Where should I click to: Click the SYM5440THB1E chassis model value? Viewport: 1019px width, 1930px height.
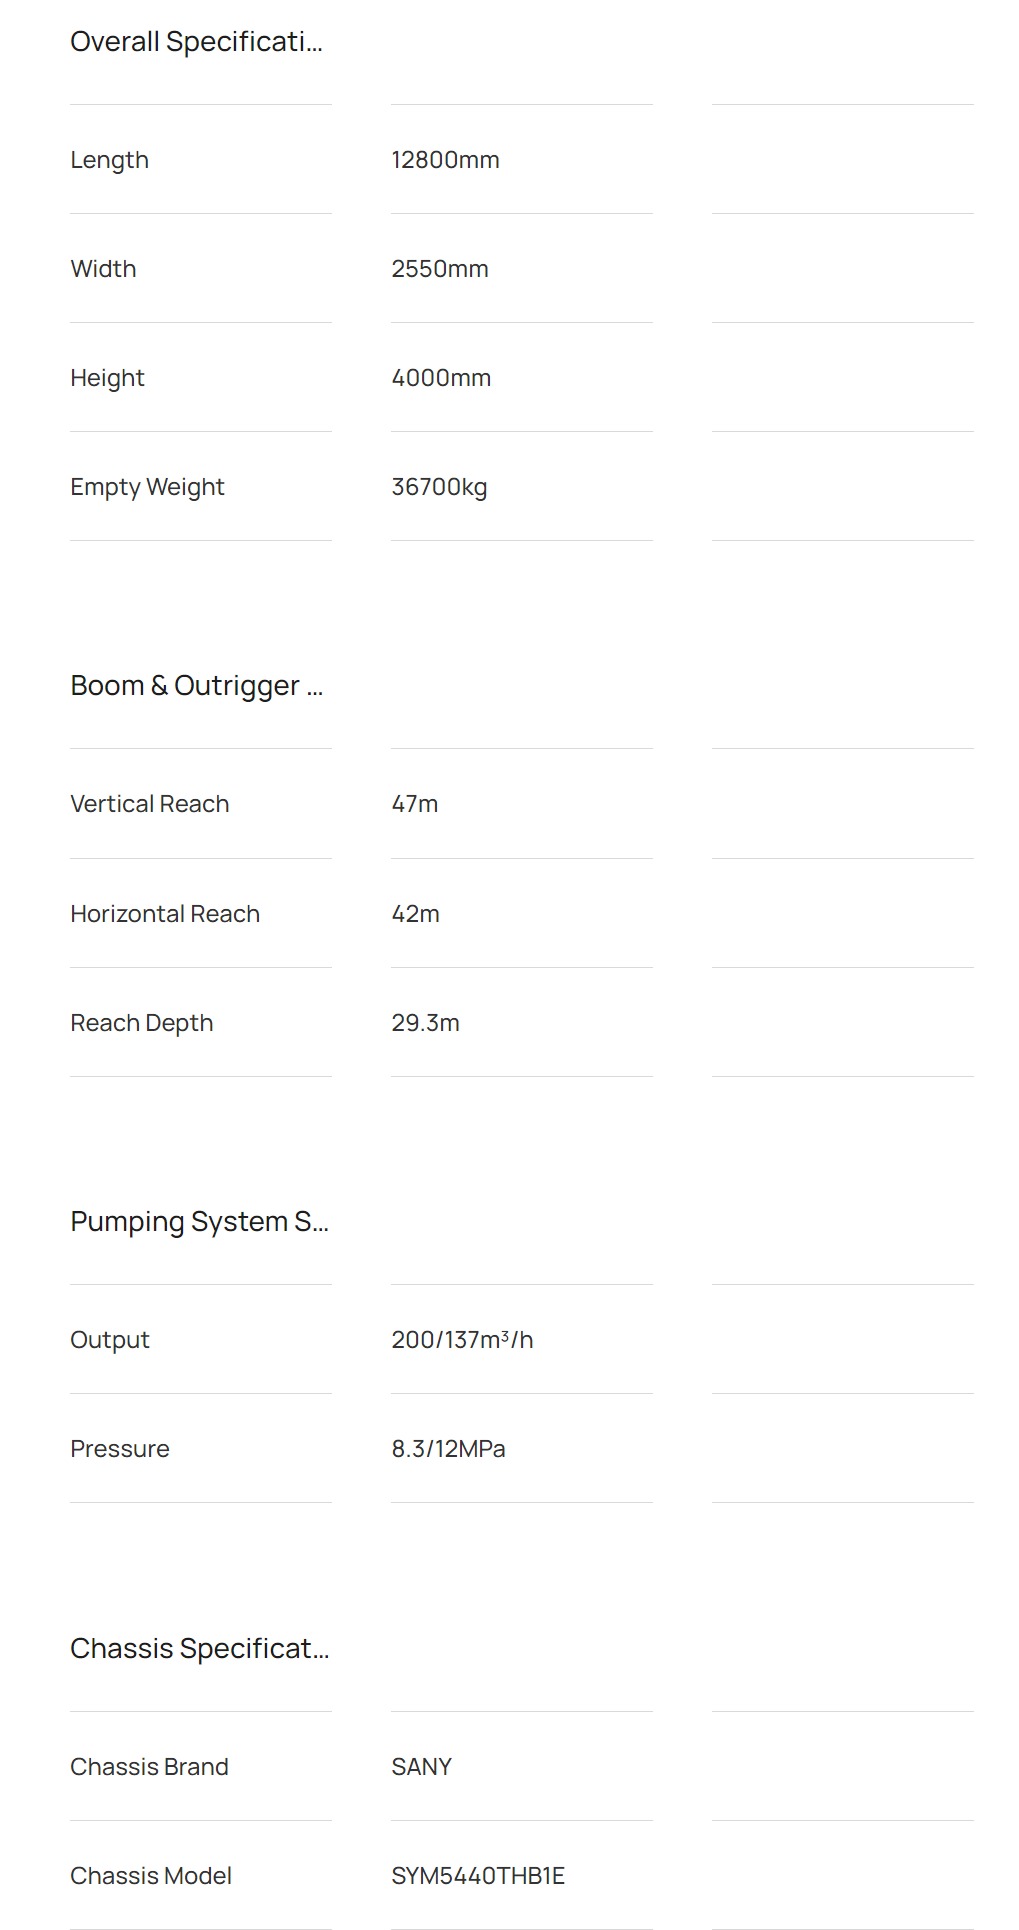tap(478, 1876)
